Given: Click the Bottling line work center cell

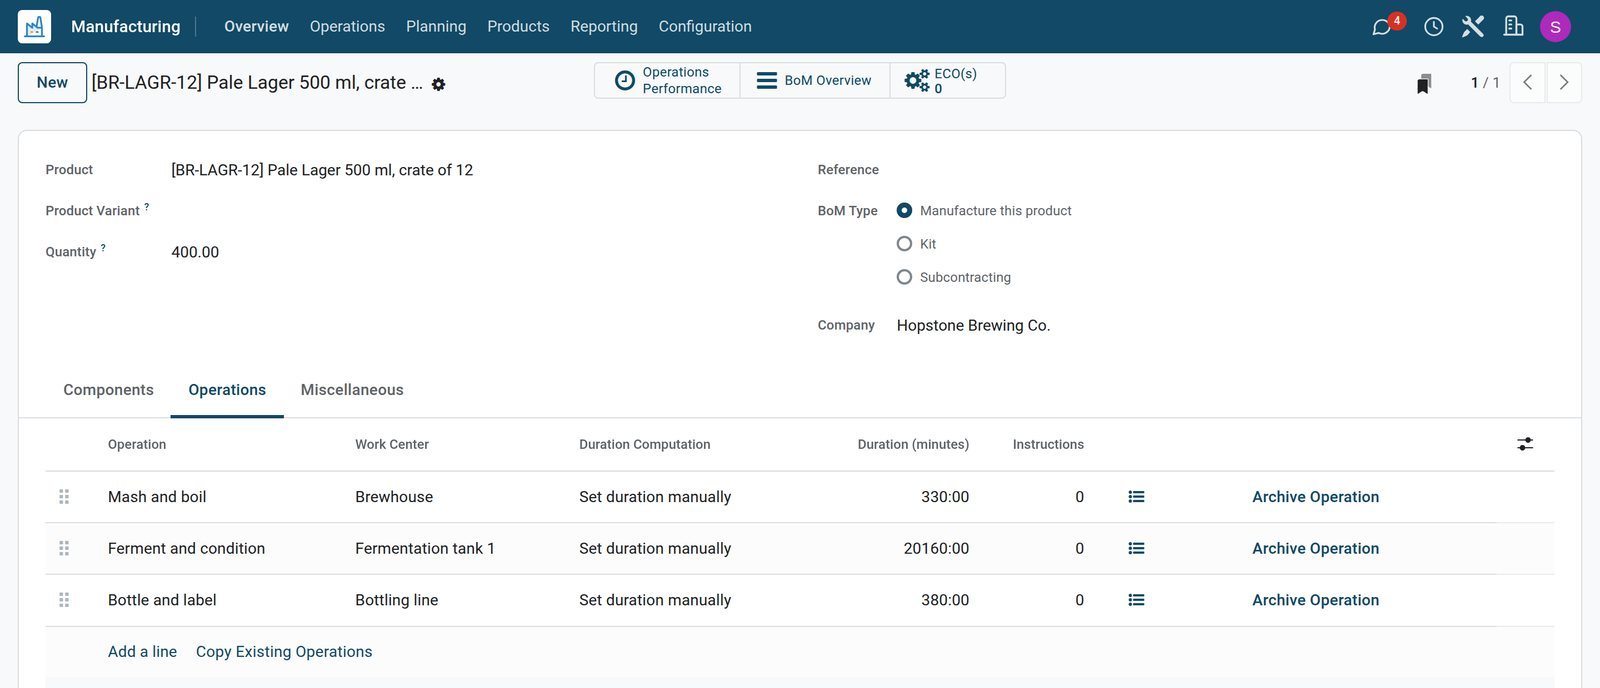Looking at the screenshot, I should coord(397,600).
